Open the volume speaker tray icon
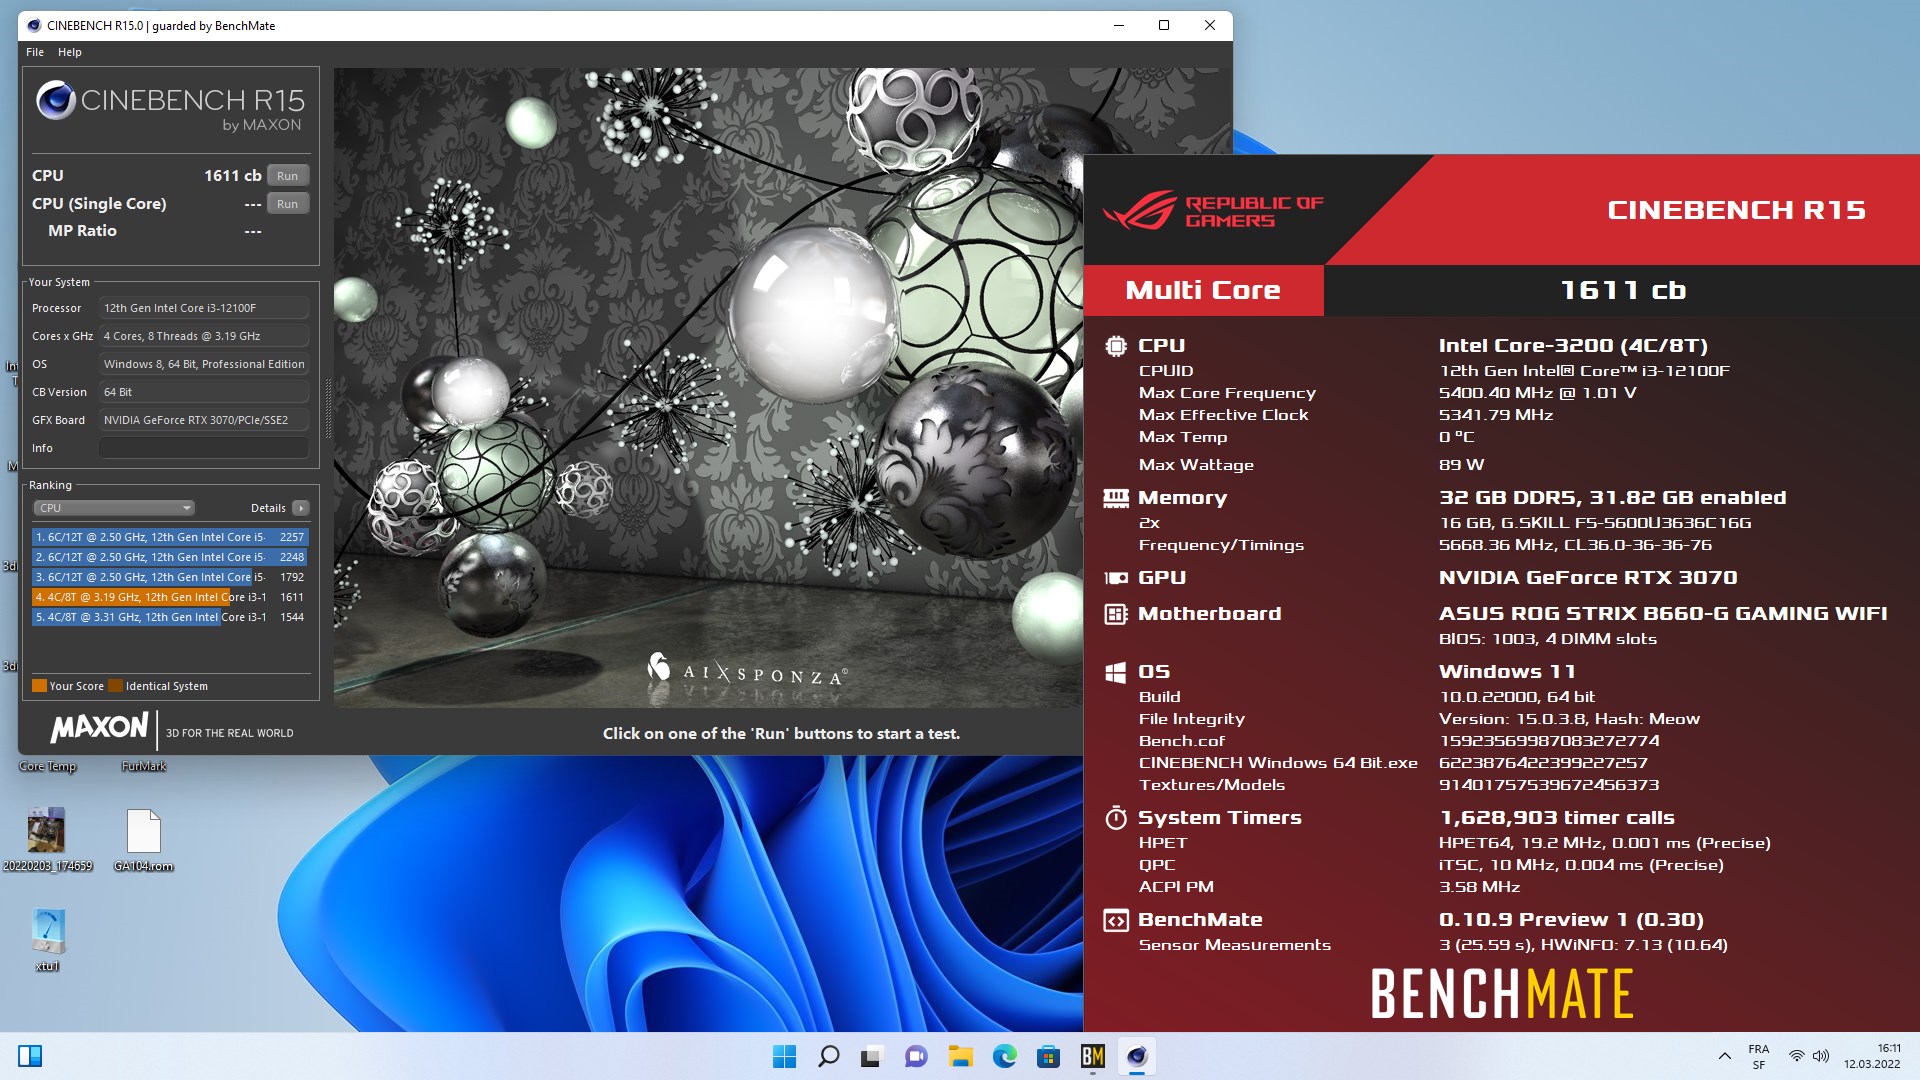Screen dimensions: 1920x1080 [1821, 1056]
